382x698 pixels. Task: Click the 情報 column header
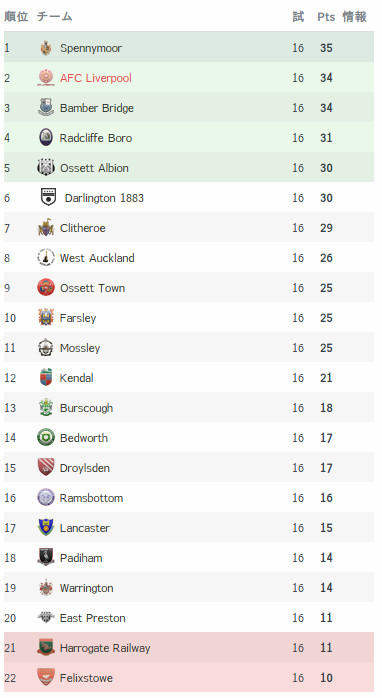tap(354, 16)
